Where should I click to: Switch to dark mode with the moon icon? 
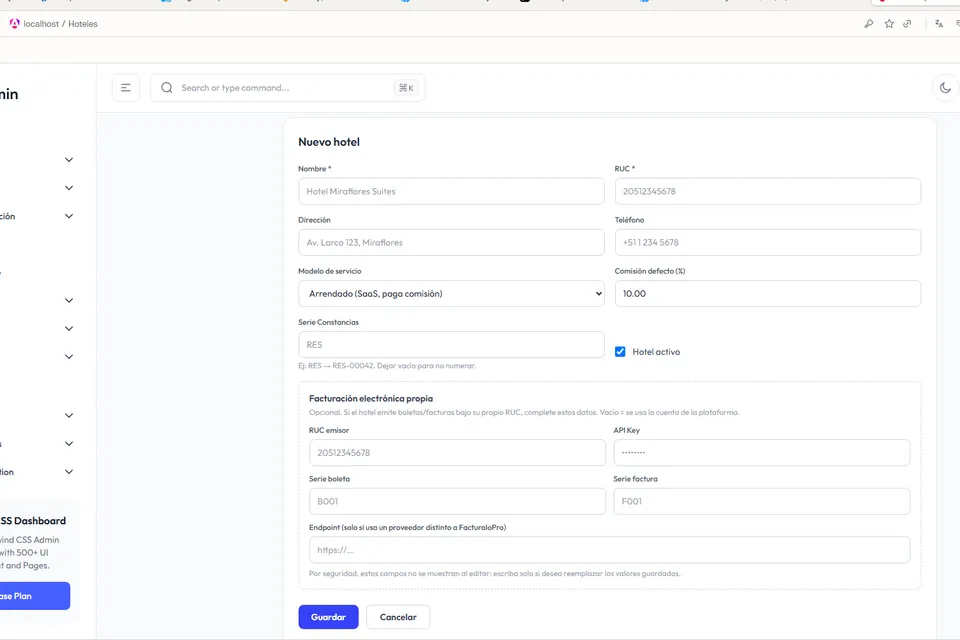(945, 88)
